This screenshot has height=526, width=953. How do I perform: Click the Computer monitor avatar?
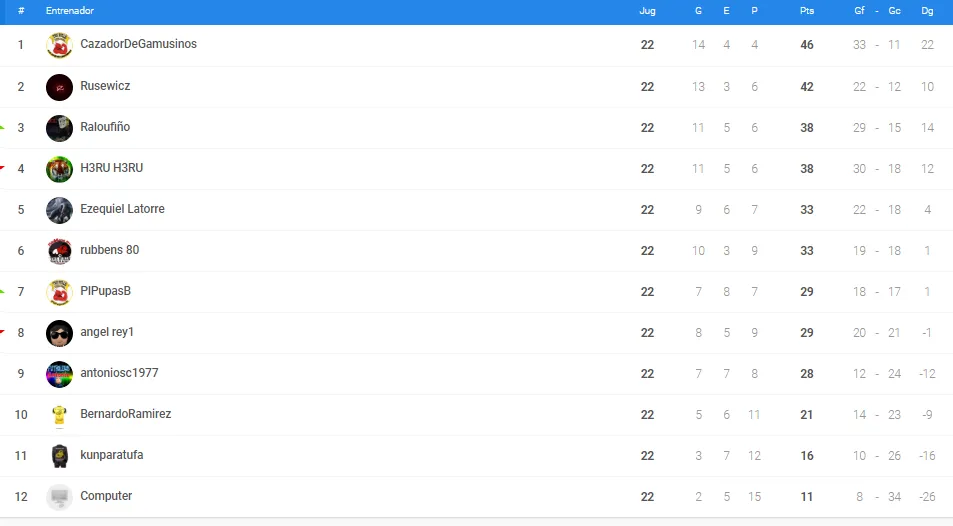point(59,497)
